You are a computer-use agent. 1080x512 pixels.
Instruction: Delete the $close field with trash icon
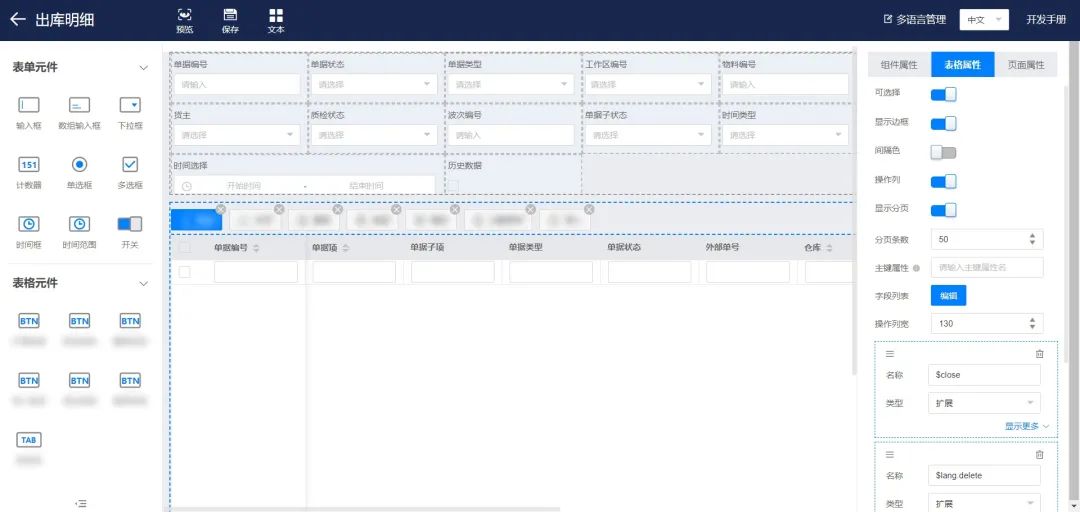click(1039, 354)
